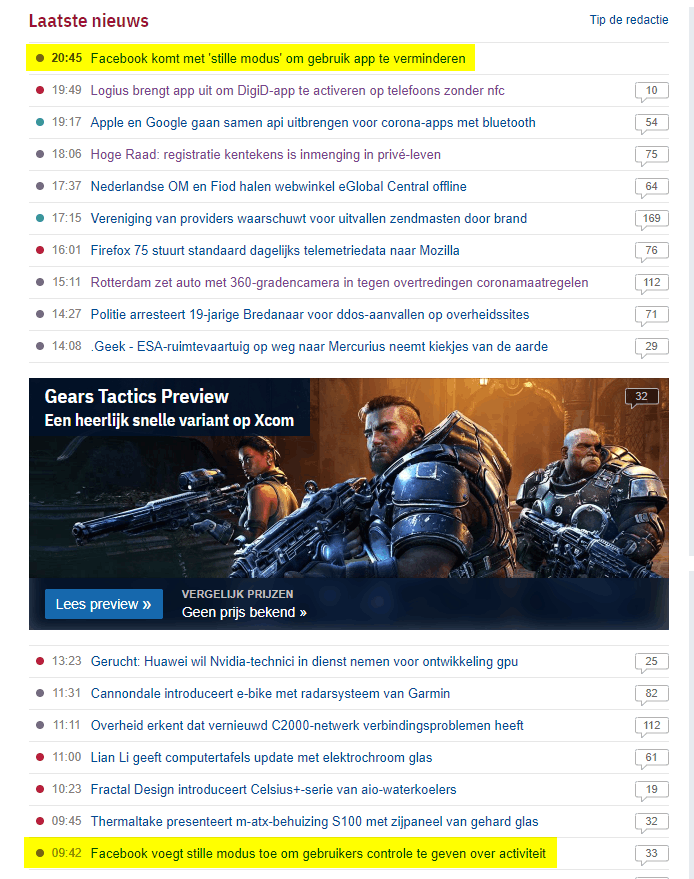Open Apple en Google corona-apps api article
This screenshot has width=694, height=879.
(x=313, y=122)
